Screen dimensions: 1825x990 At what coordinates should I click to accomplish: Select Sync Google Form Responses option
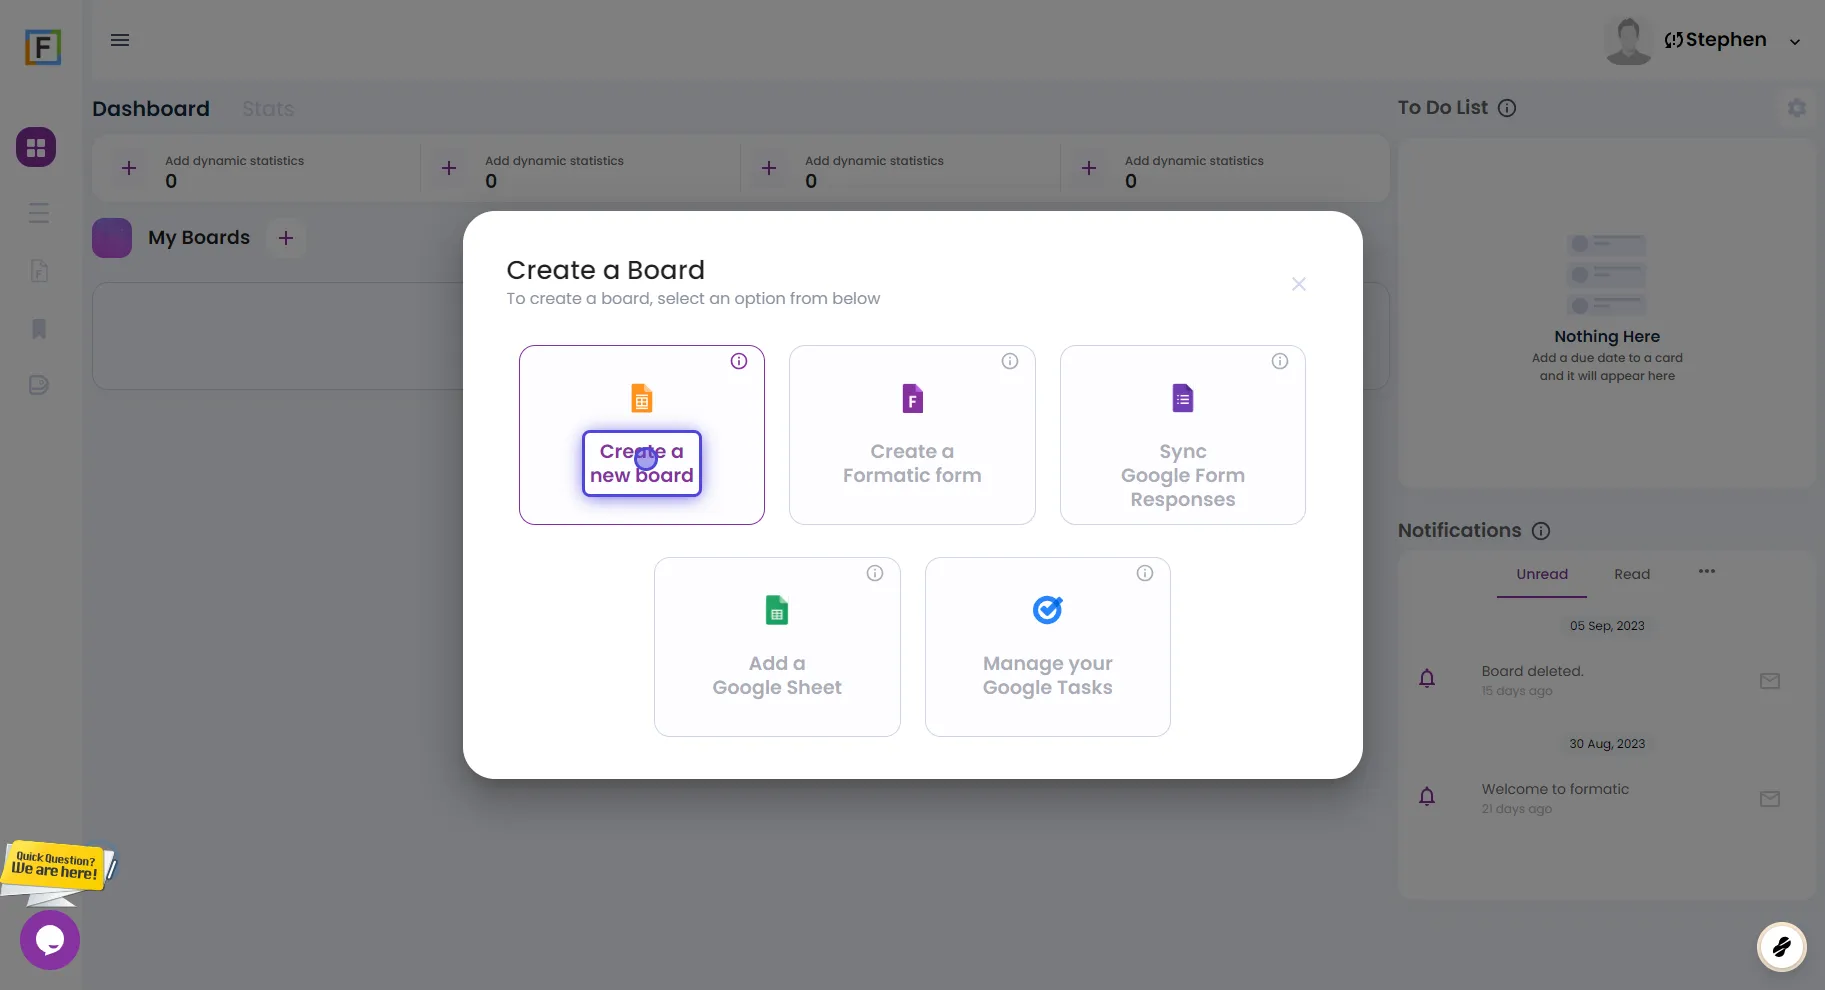click(x=1183, y=435)
